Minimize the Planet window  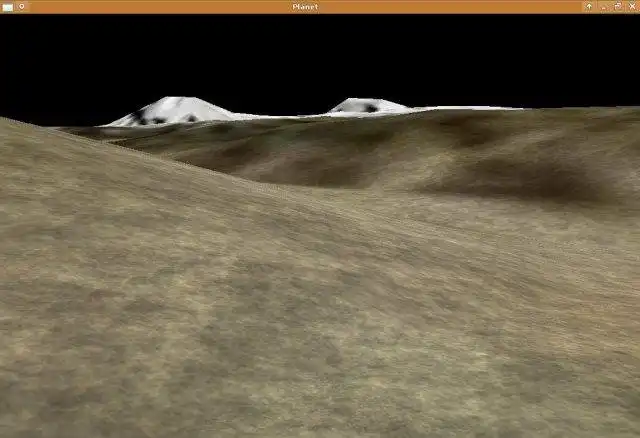604,7
